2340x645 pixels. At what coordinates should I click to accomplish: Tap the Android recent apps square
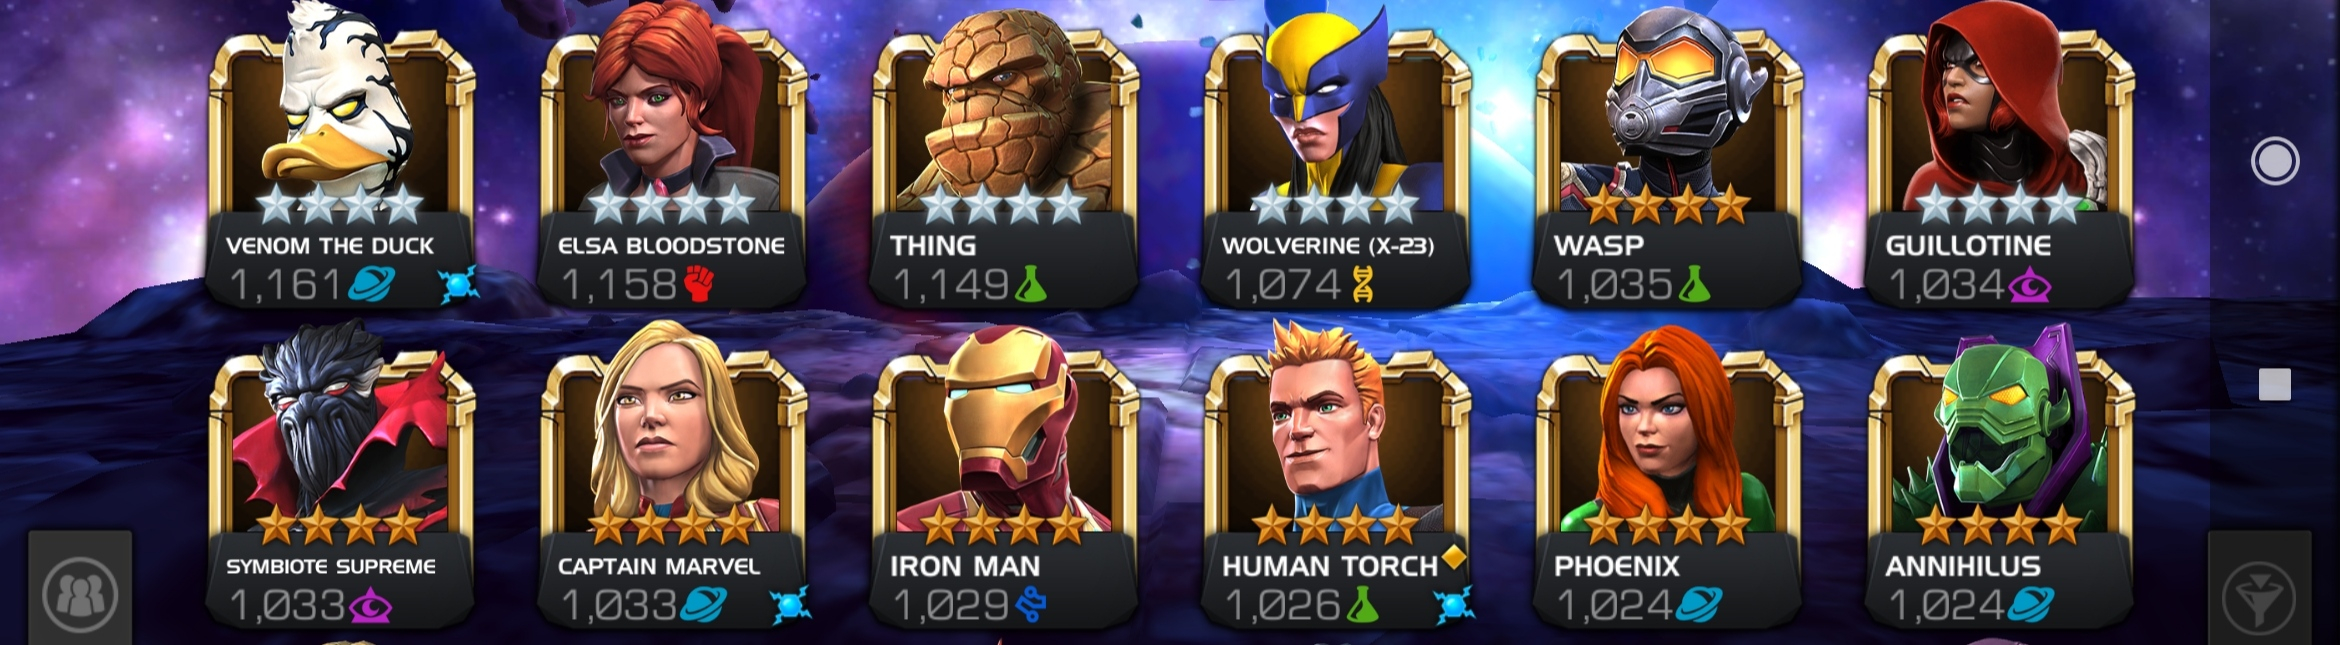[2275, 384]
